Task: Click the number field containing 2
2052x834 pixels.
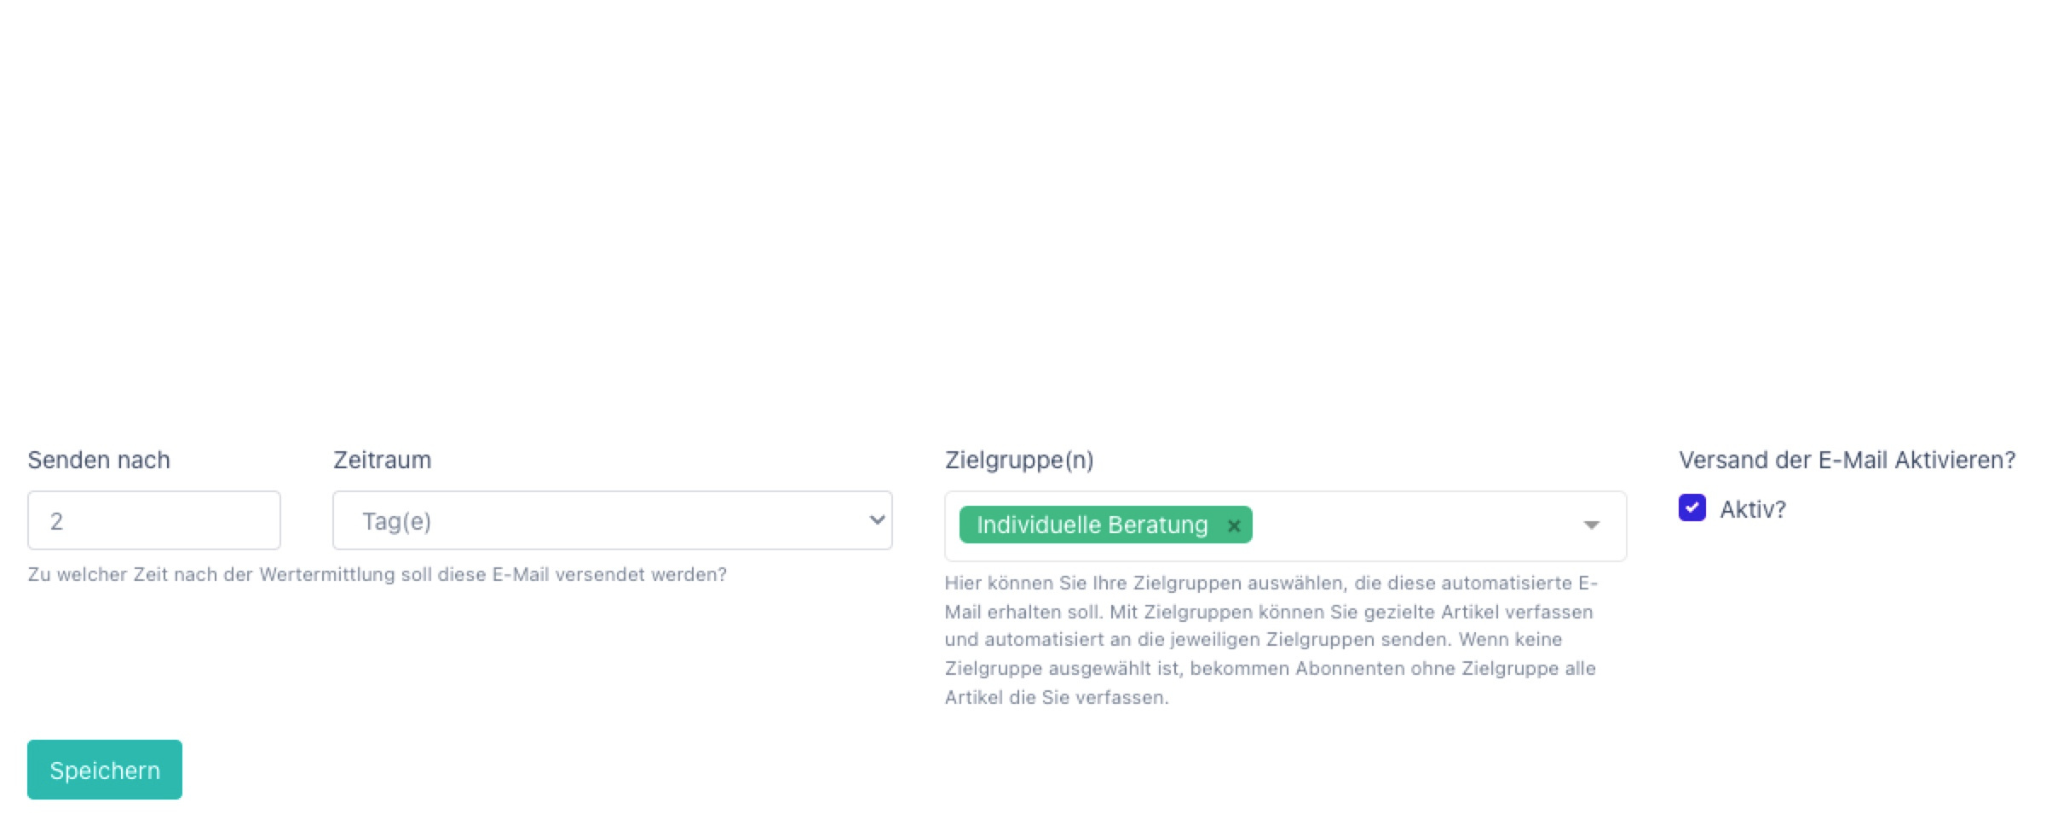Action: tap(154, 520)
